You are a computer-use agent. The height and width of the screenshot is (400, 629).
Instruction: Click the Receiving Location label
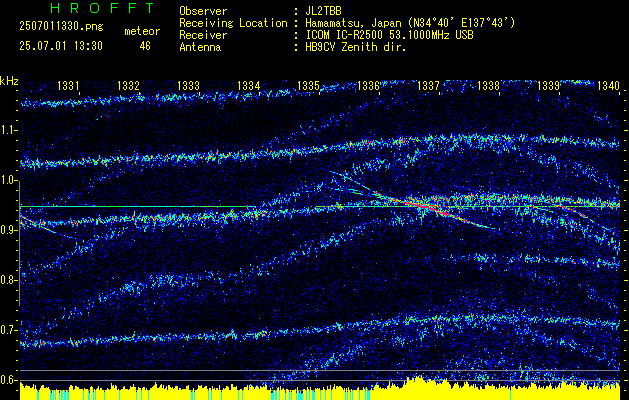233,23
